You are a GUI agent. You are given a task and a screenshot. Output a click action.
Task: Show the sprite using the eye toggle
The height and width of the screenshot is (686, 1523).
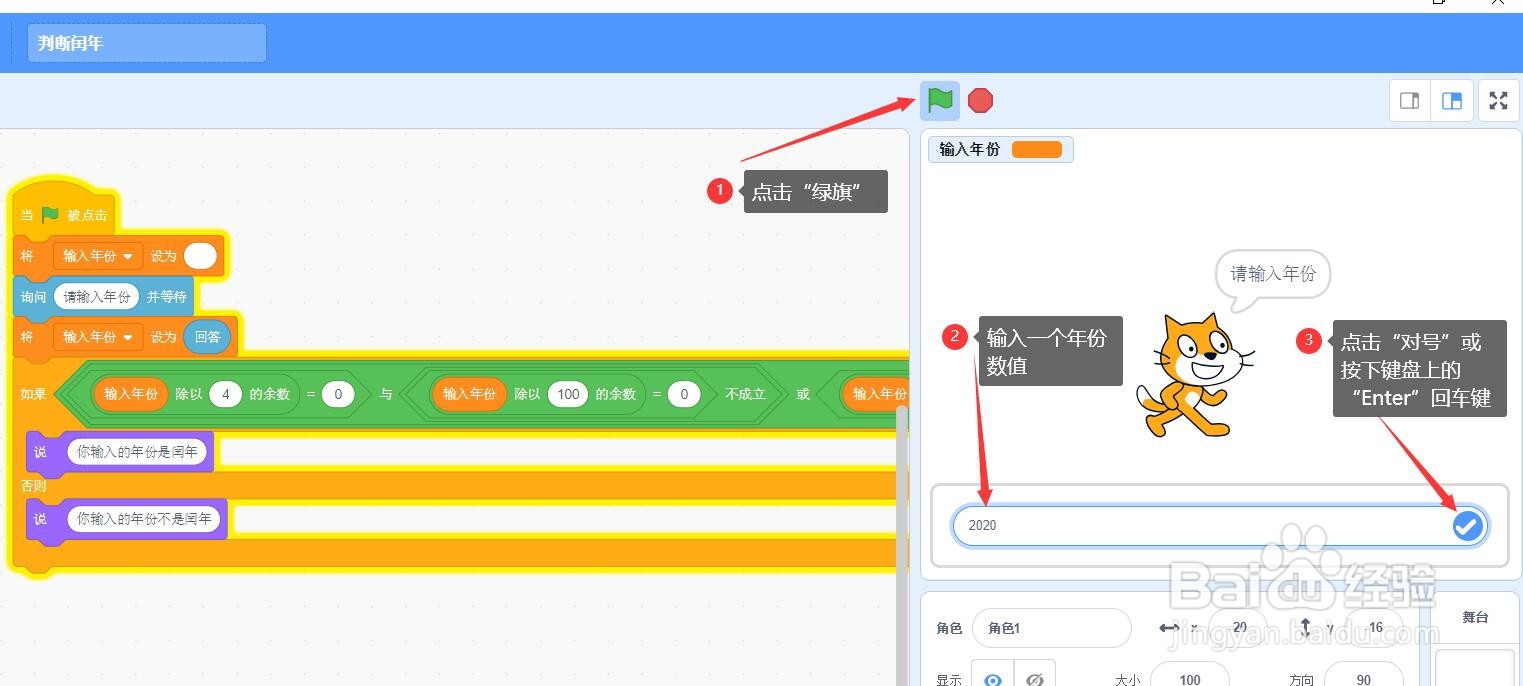[x=992, y=678]
